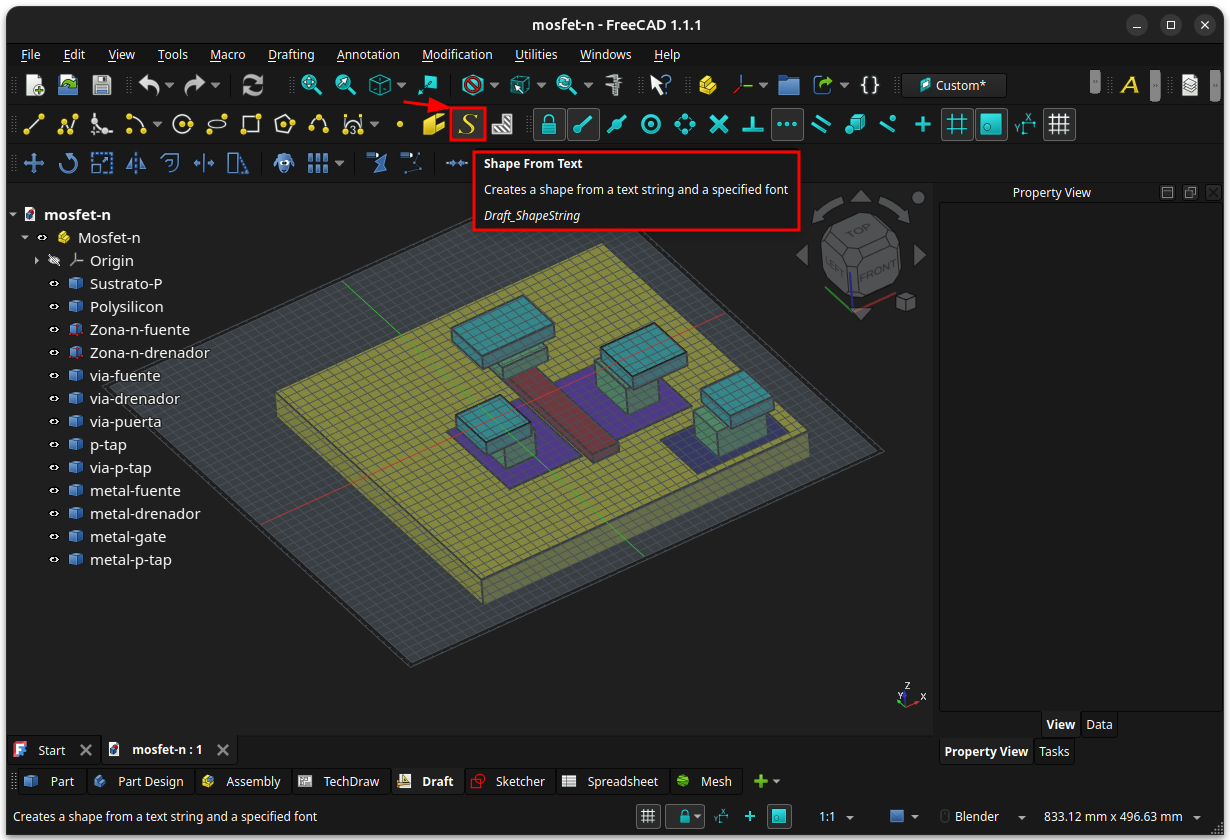
Task: Switch to the Tasks panel tab
Action: point(1054,752)
